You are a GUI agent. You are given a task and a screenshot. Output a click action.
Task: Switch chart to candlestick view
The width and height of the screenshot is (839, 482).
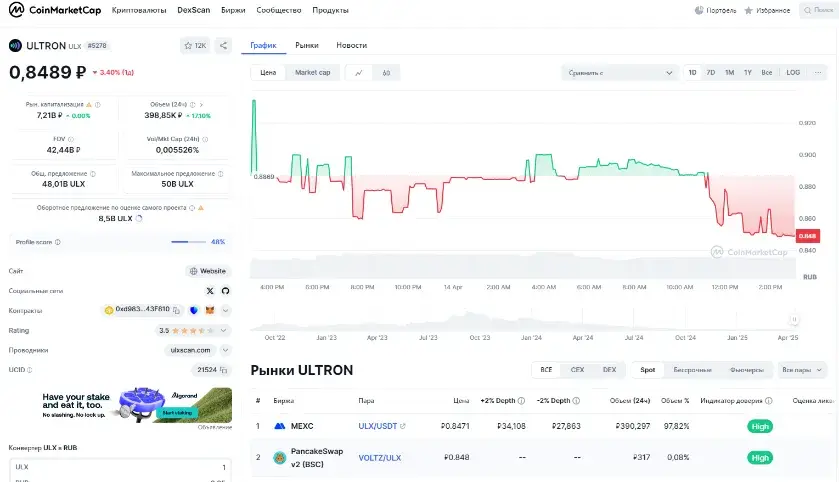pos(386,73)
